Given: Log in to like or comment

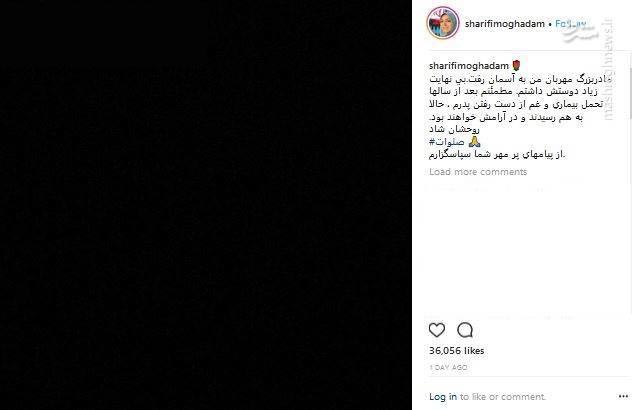Looking at the screenshot, I should (443, 397).
